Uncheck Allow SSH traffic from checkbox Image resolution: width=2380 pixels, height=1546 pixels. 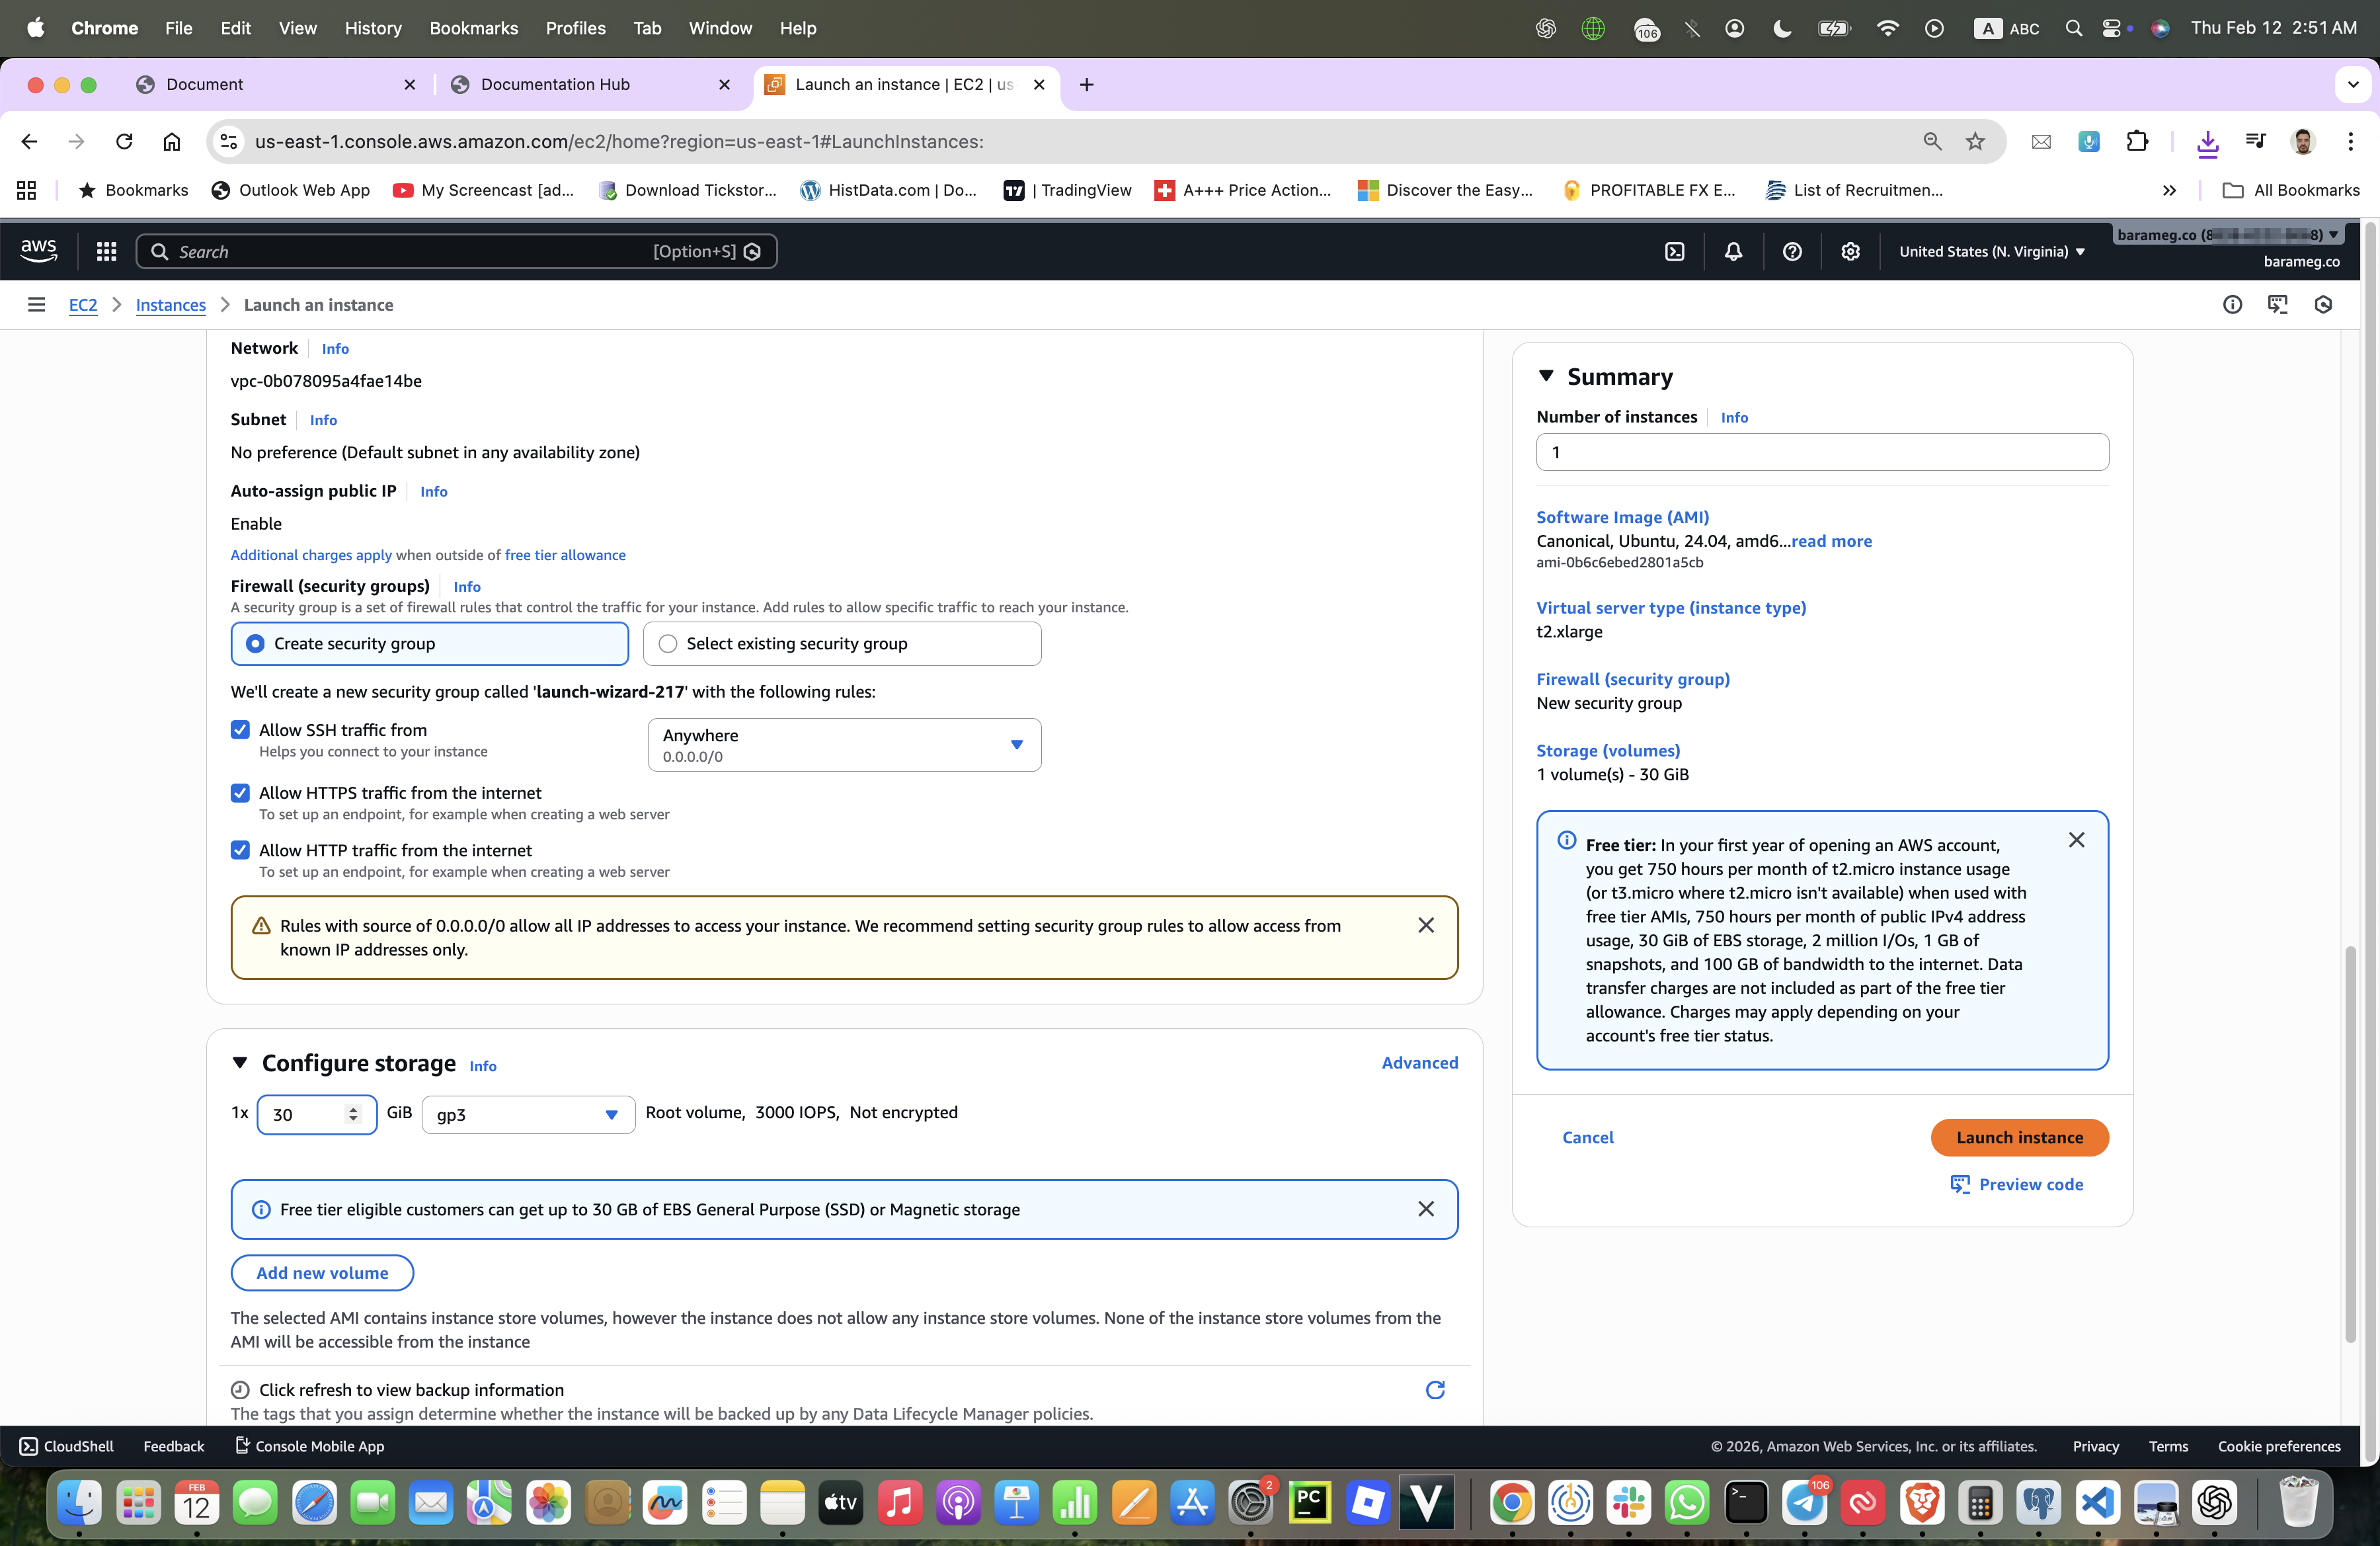point(240,730)
